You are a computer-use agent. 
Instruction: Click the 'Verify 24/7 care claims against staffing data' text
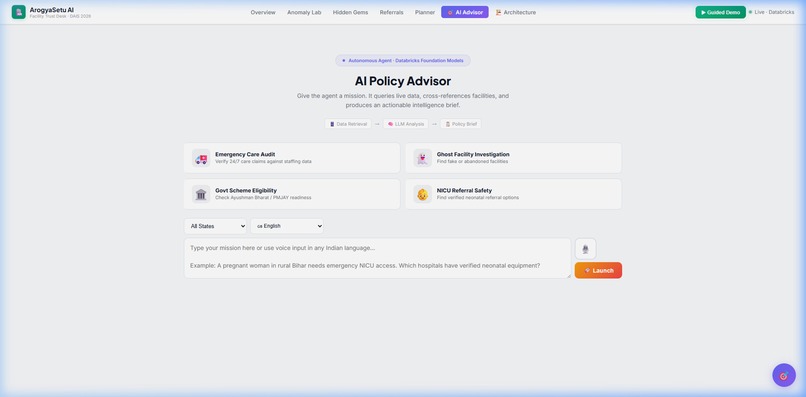point(263,161)
